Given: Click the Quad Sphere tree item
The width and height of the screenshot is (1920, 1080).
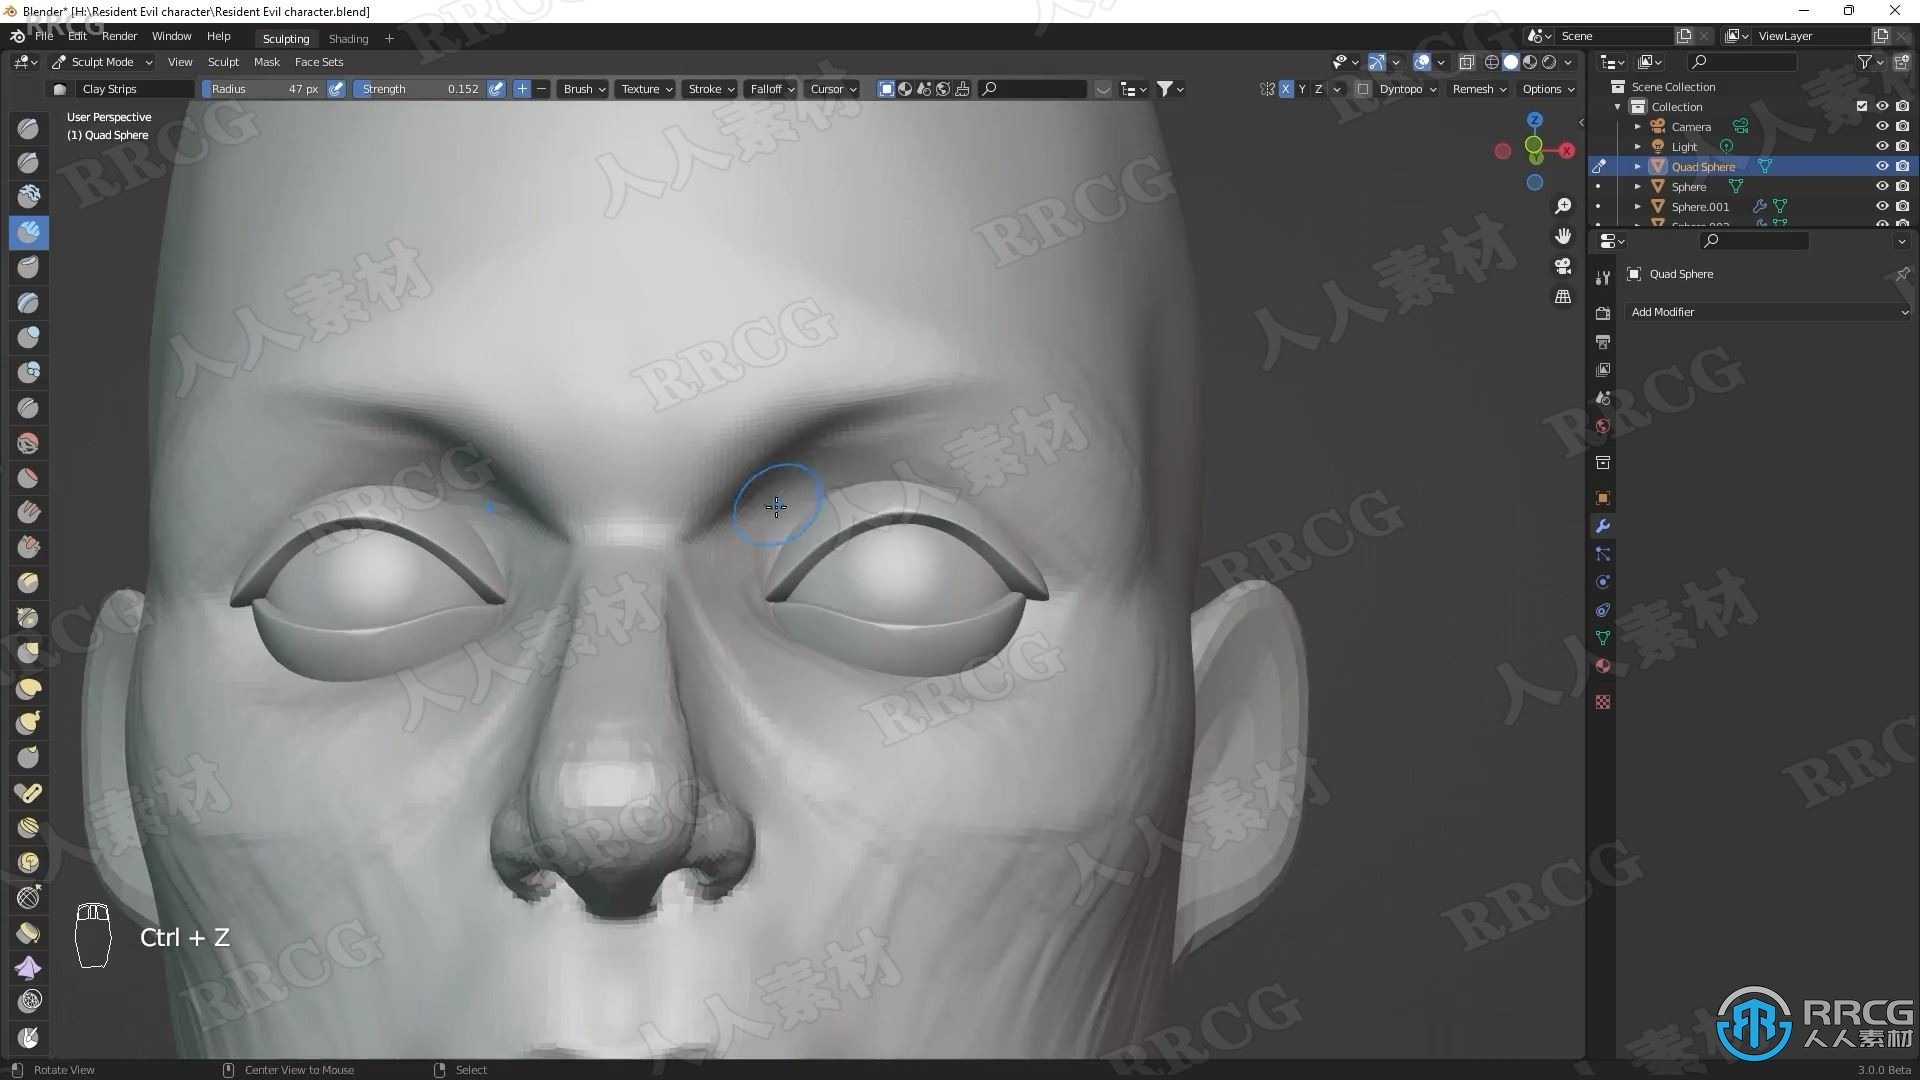Looking at the screenshot, I should (1702, 166).
